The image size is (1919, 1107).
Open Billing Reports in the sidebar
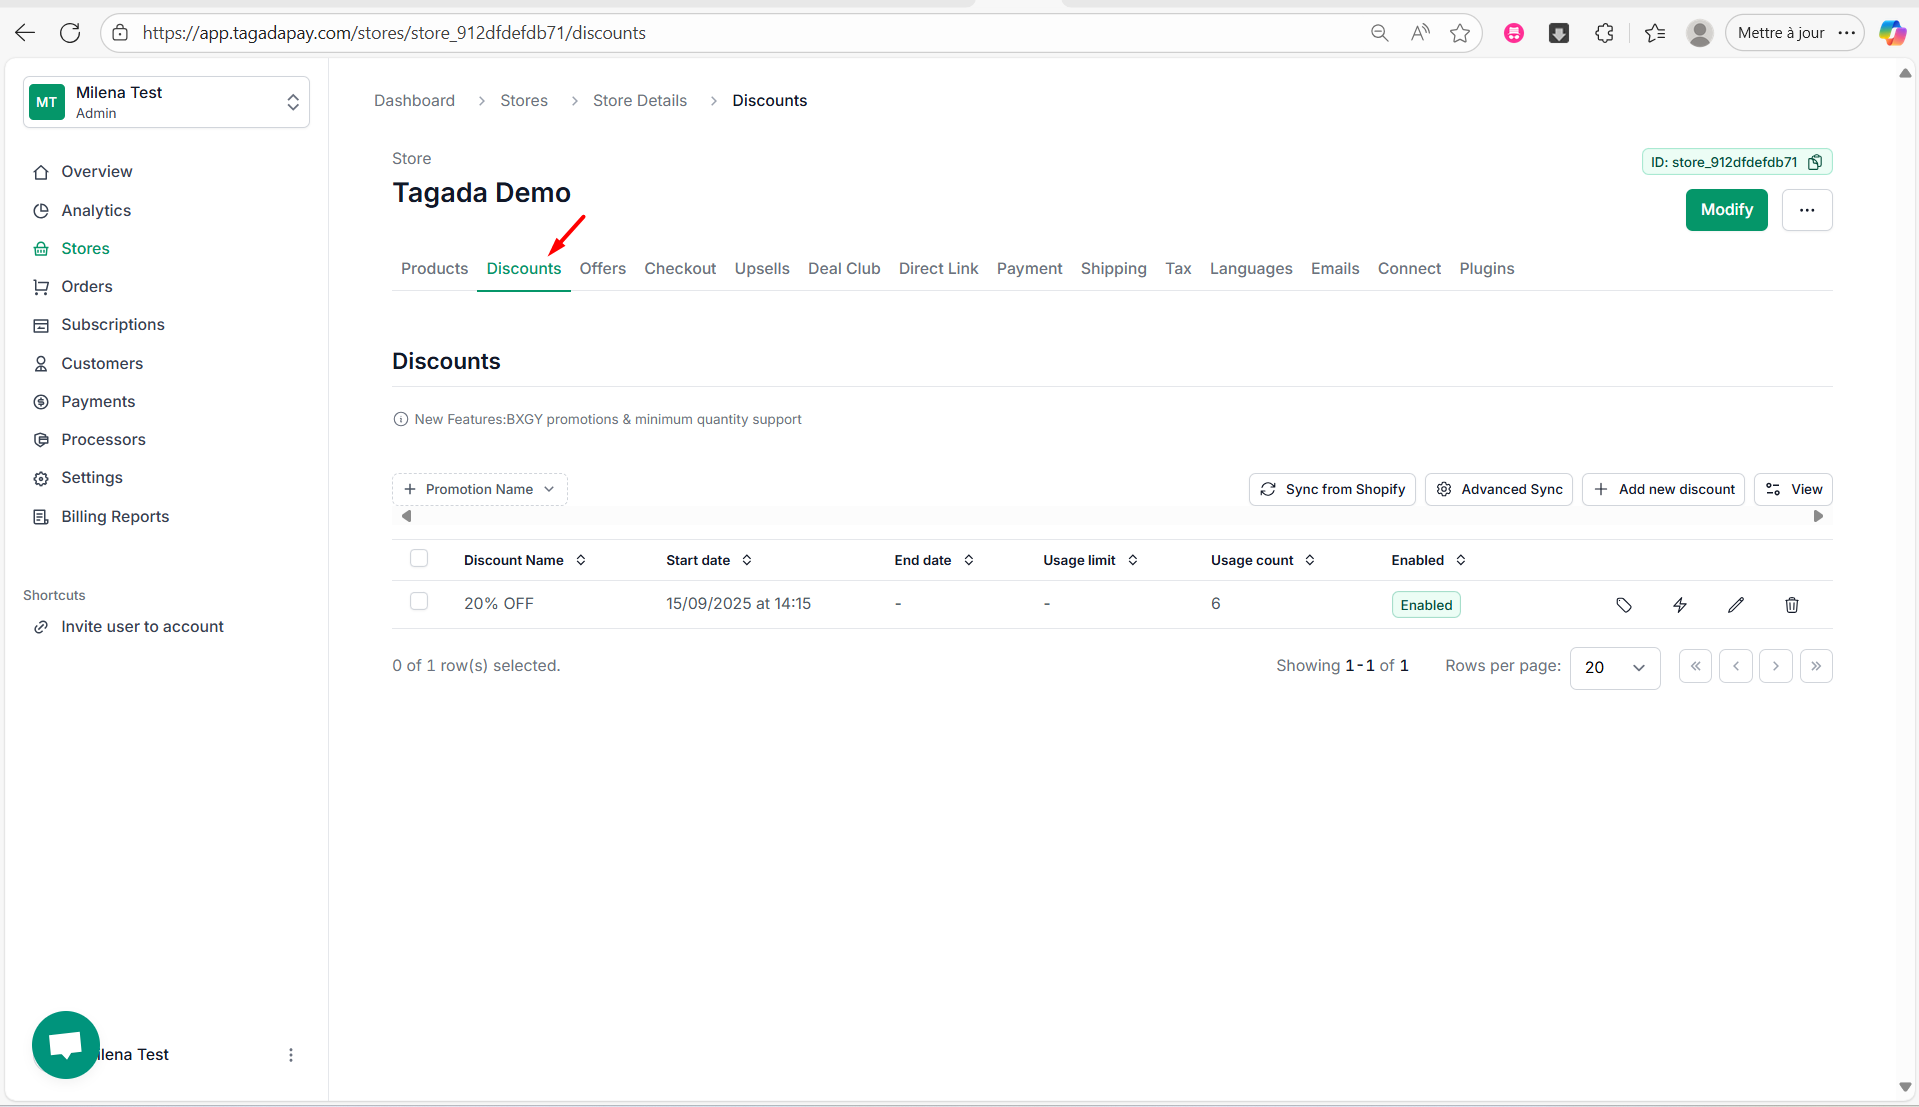click(115, 517)
